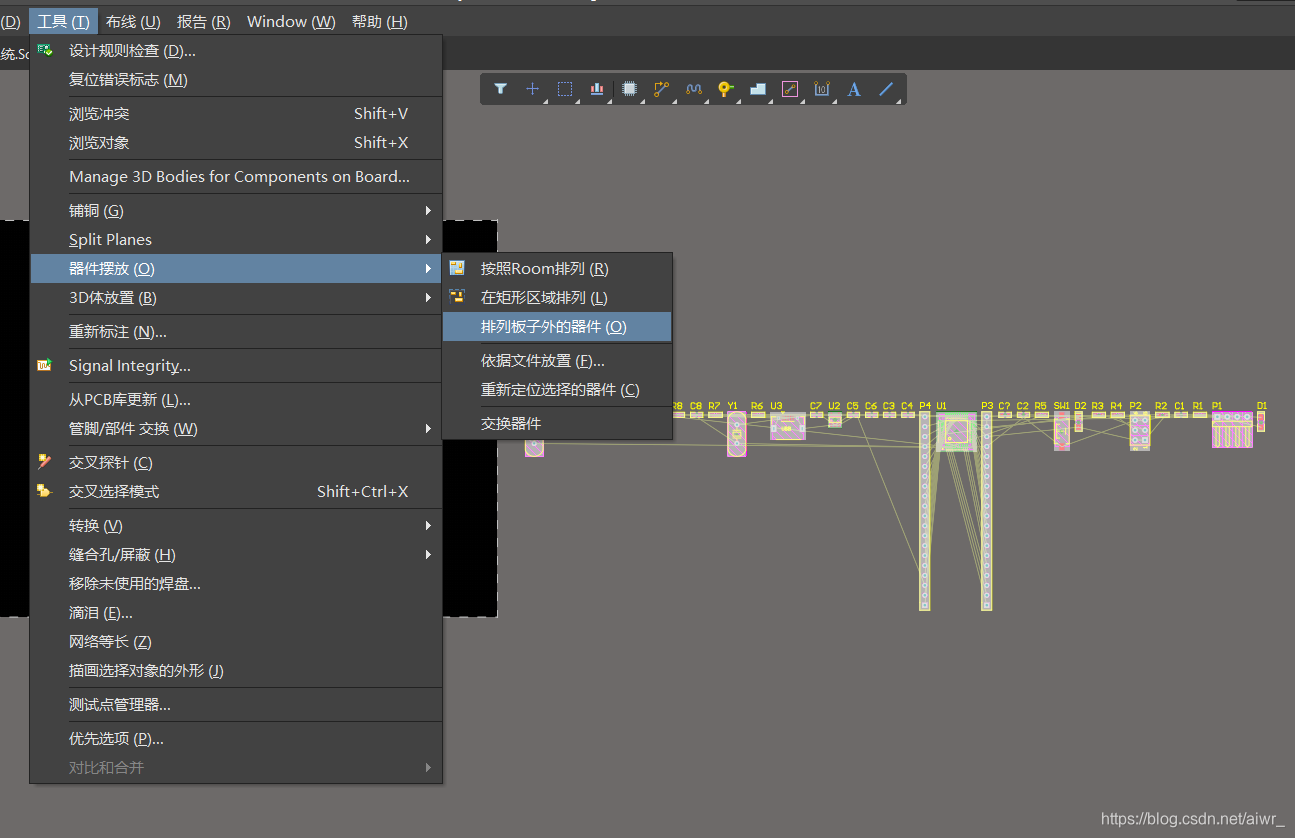The width and height of the screenshot is (1295, 838).
Task: Open the 工具 (T) menu
Action: [63, 21]
